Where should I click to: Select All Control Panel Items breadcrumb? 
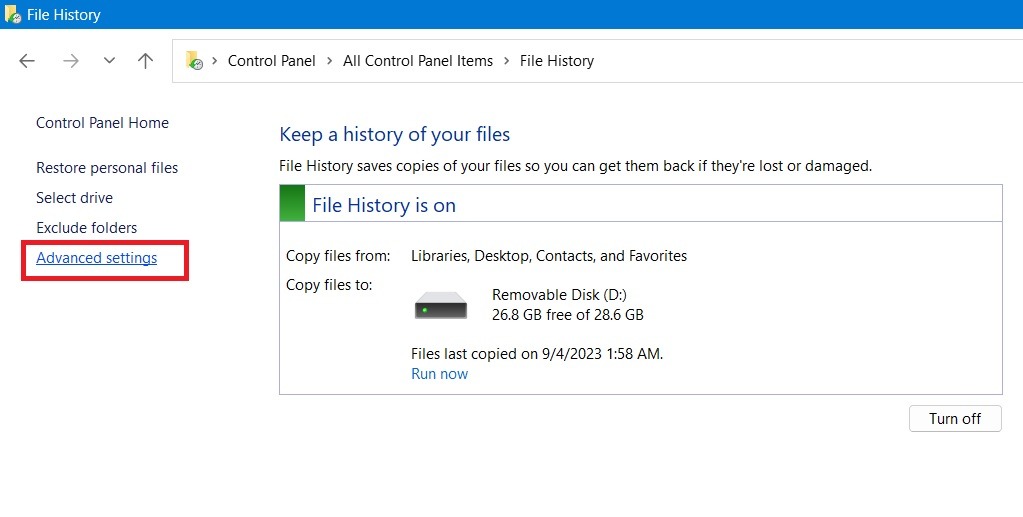(x=418, y=61)
